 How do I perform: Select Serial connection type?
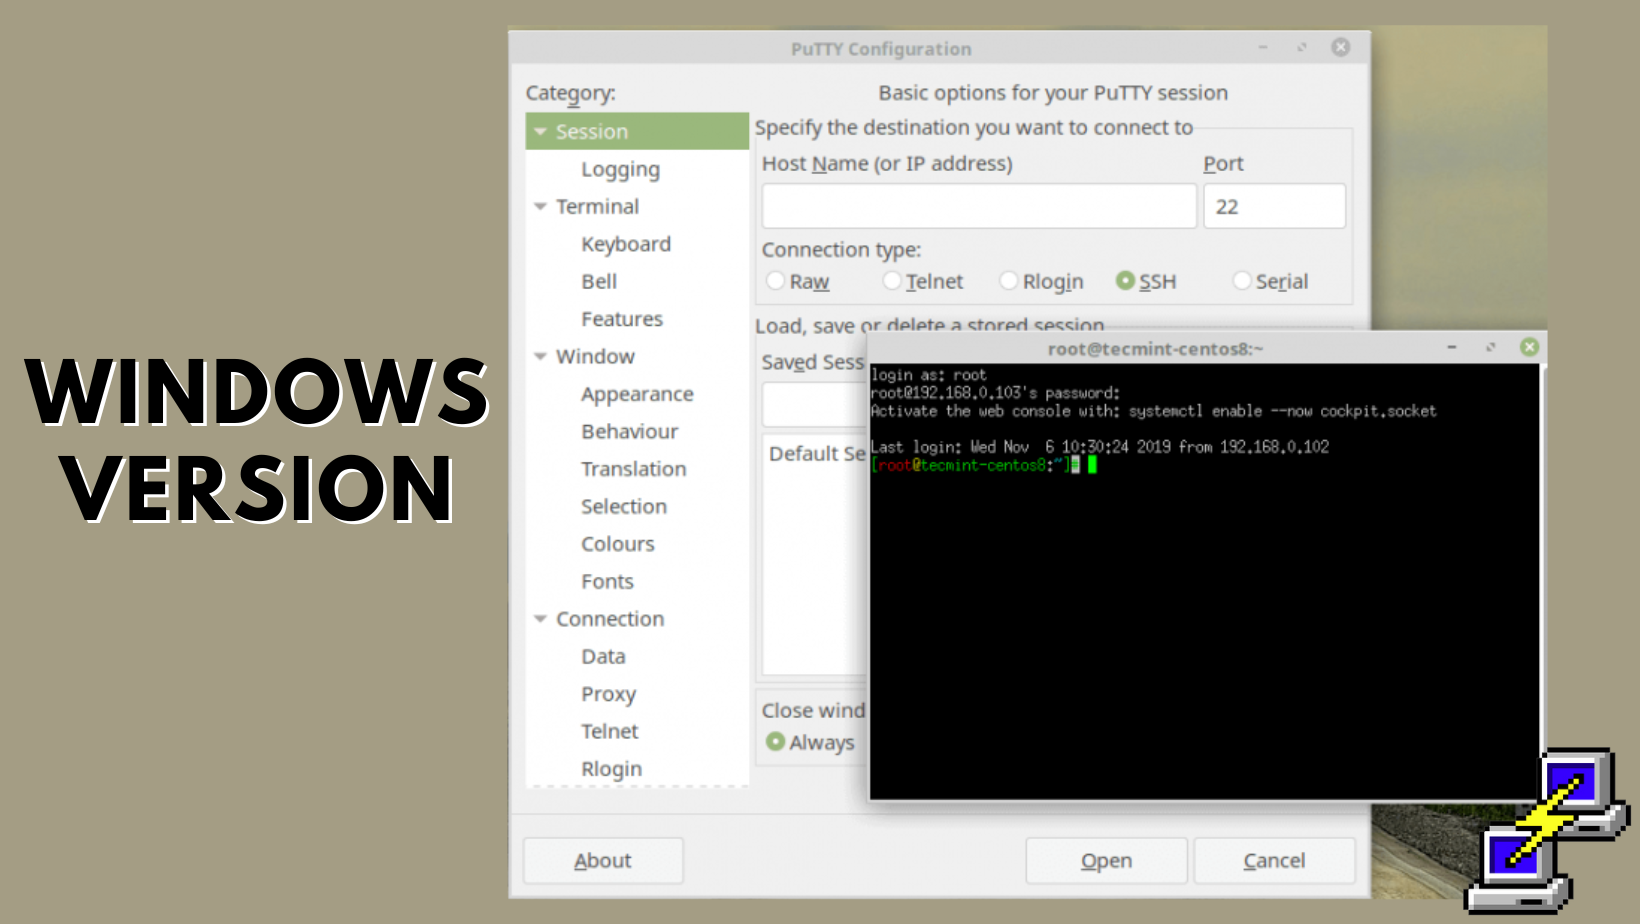point(1242,281)
